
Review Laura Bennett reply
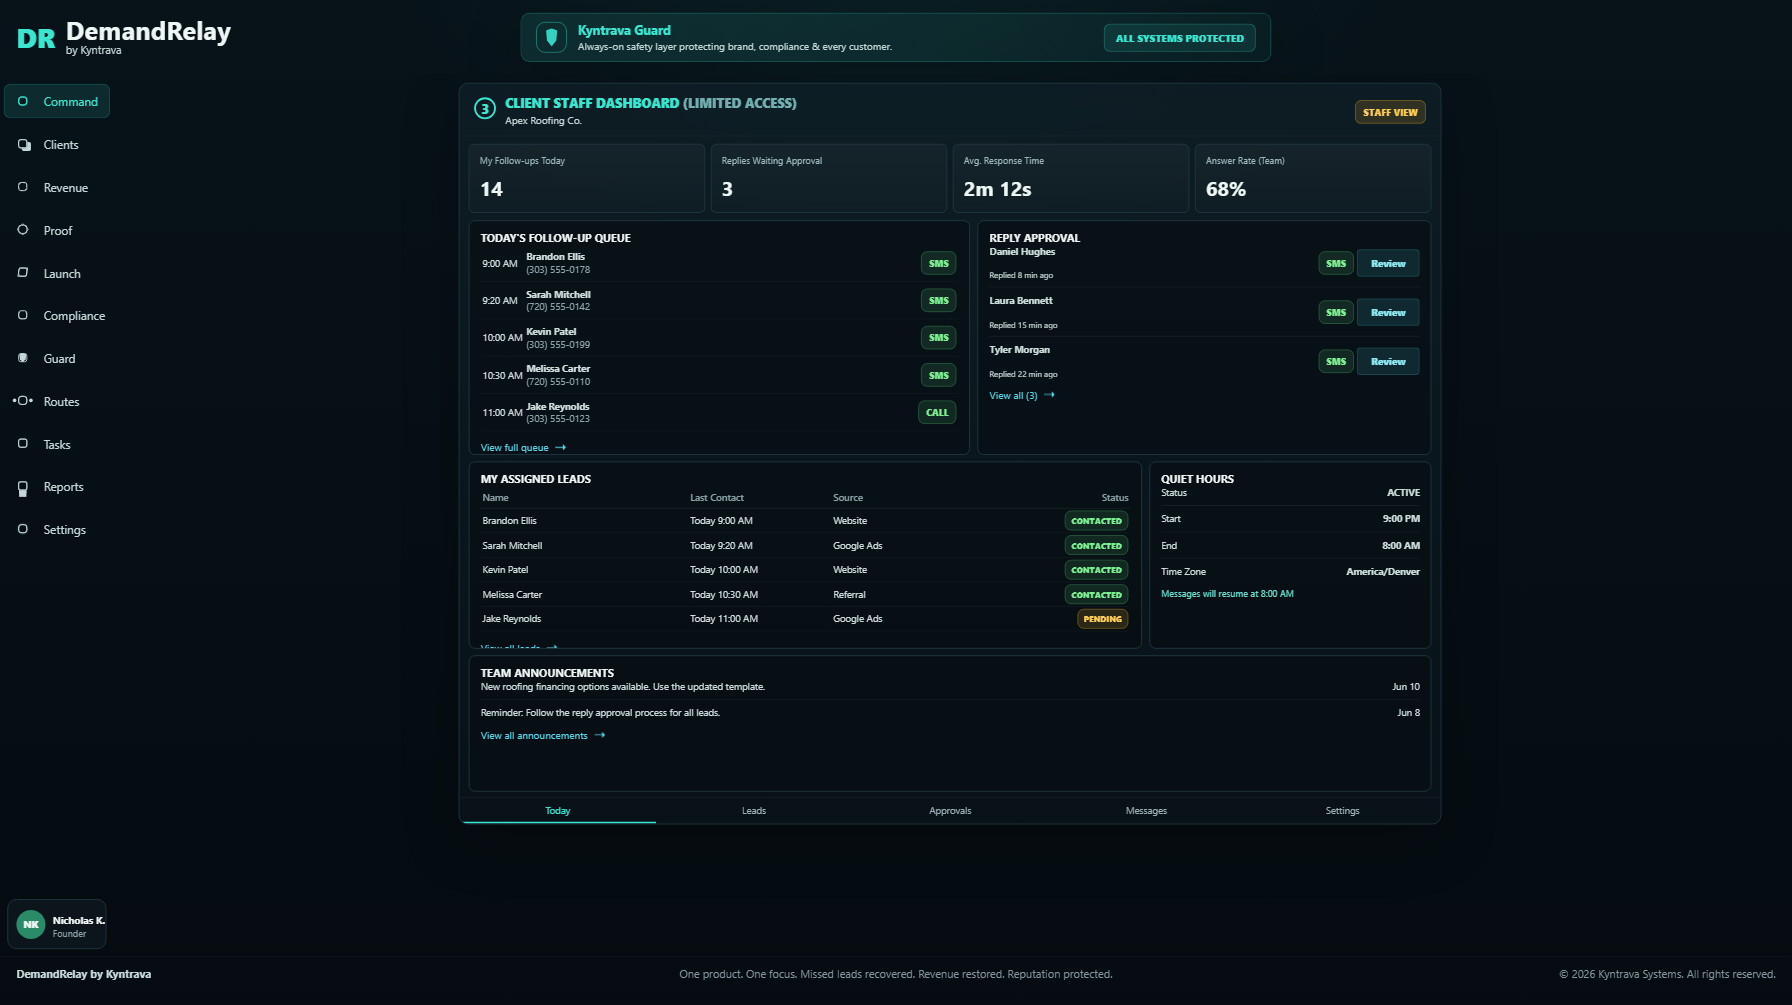point(1388,313)
